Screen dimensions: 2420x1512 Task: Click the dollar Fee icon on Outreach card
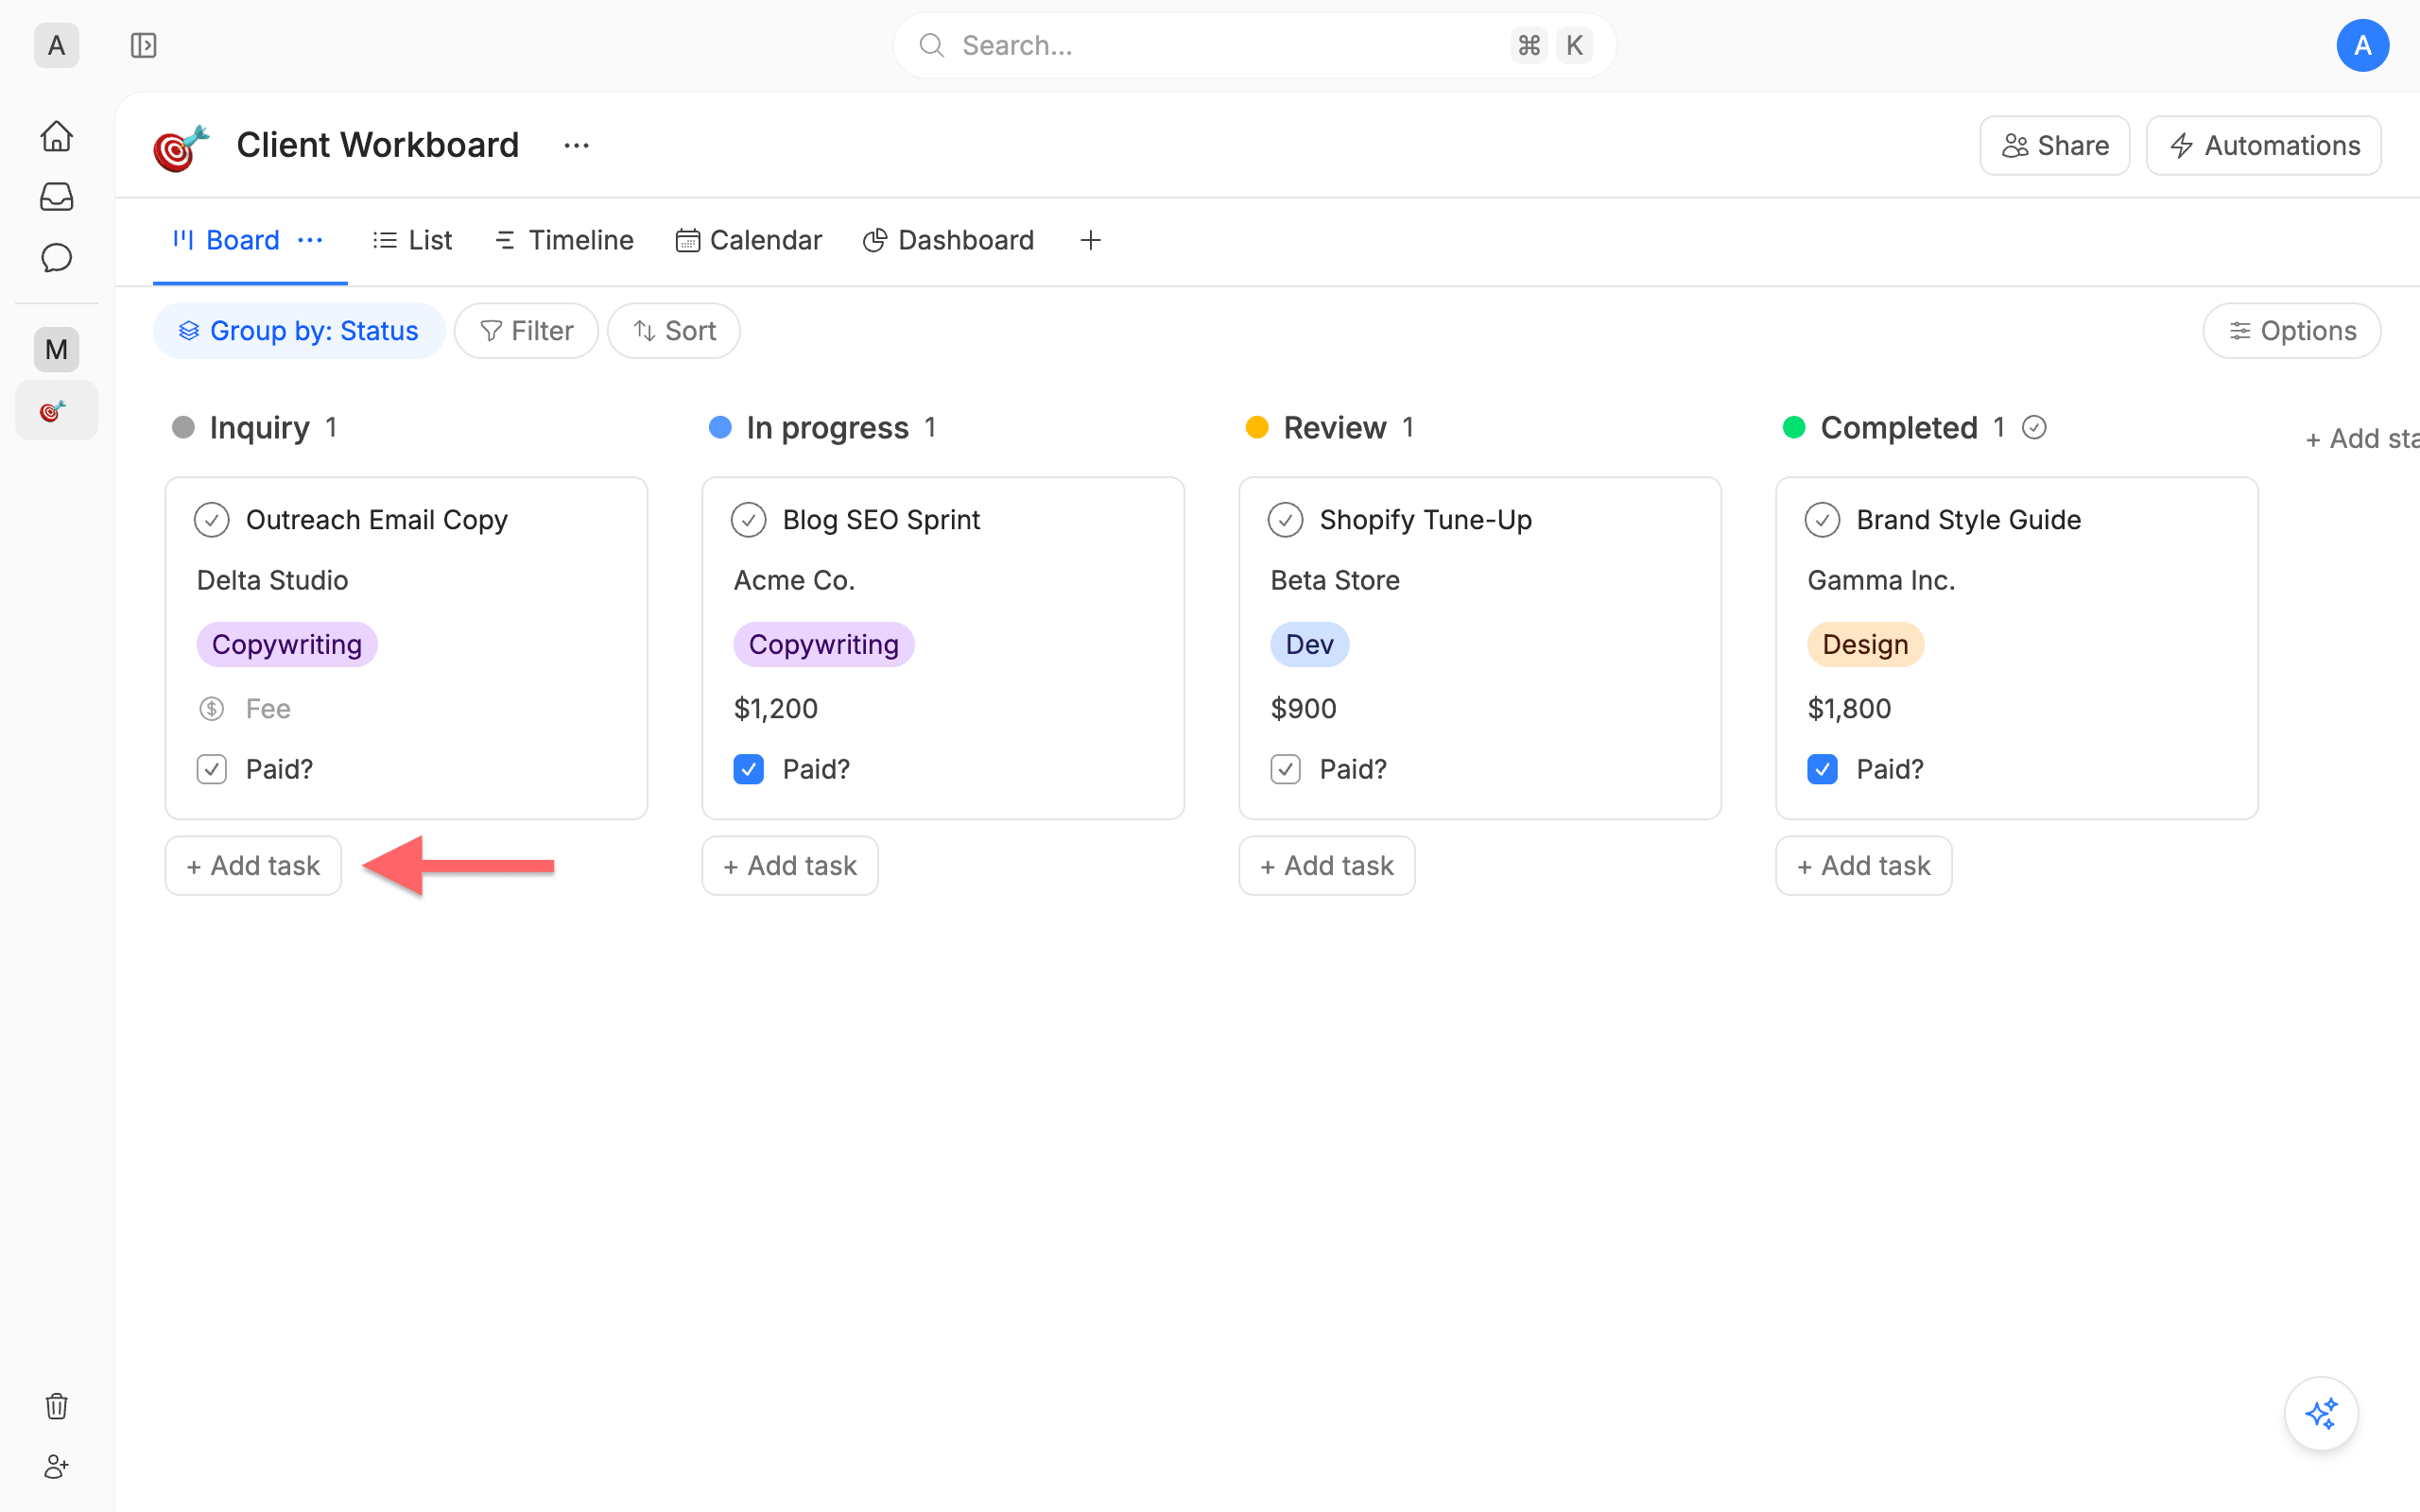211,709
